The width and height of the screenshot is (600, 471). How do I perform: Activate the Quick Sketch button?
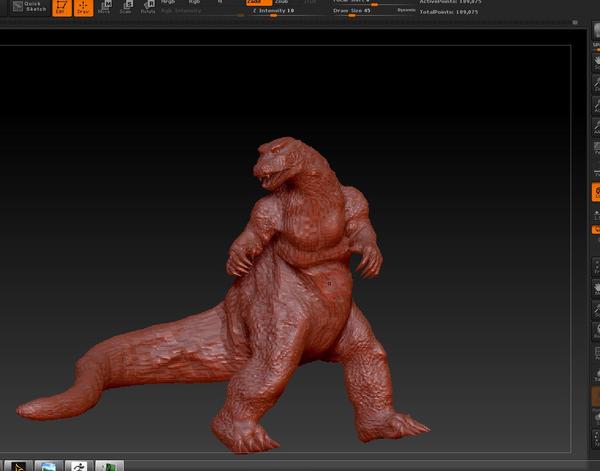29,7
